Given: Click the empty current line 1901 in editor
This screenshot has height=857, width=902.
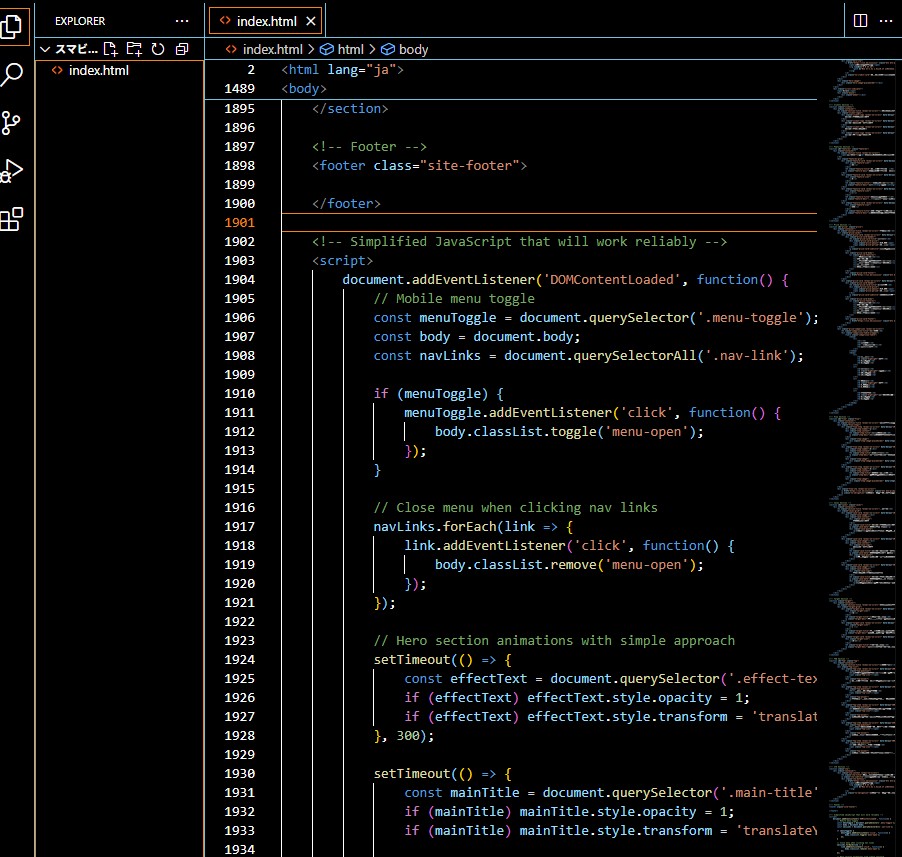Looking at the screenshot, I should point(549,223).
